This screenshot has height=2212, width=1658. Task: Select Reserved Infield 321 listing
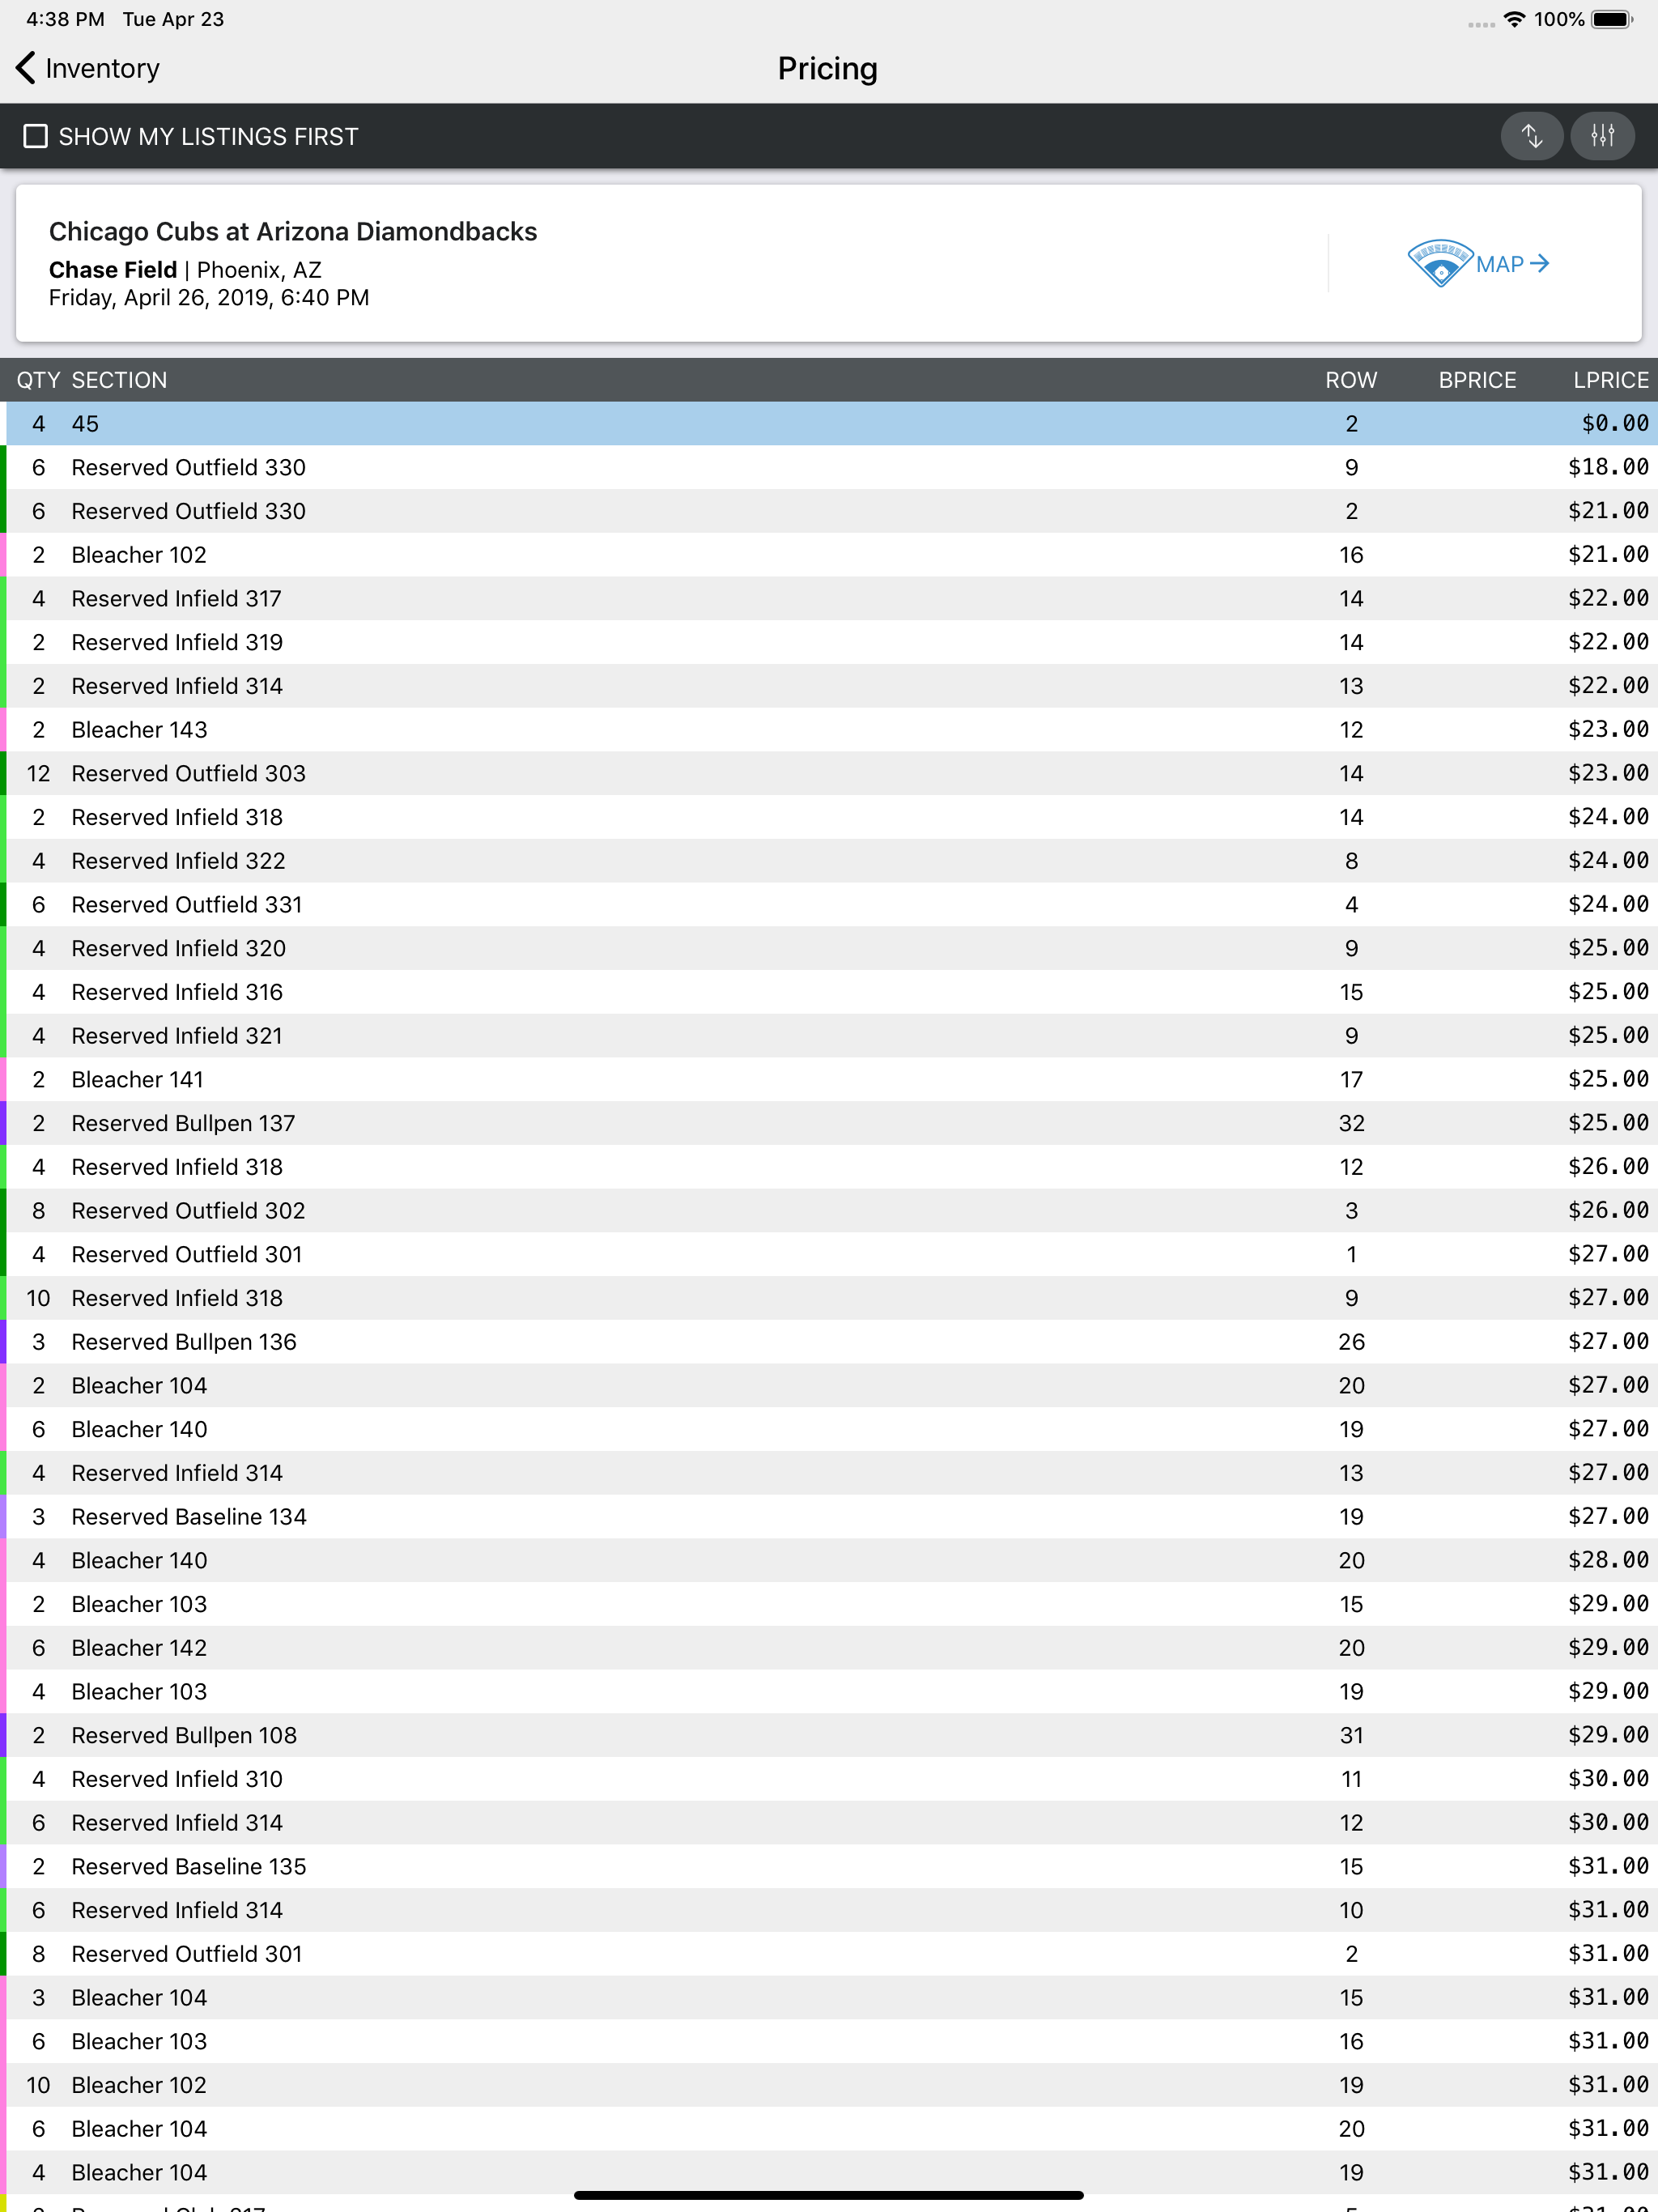click(829, 1036)
